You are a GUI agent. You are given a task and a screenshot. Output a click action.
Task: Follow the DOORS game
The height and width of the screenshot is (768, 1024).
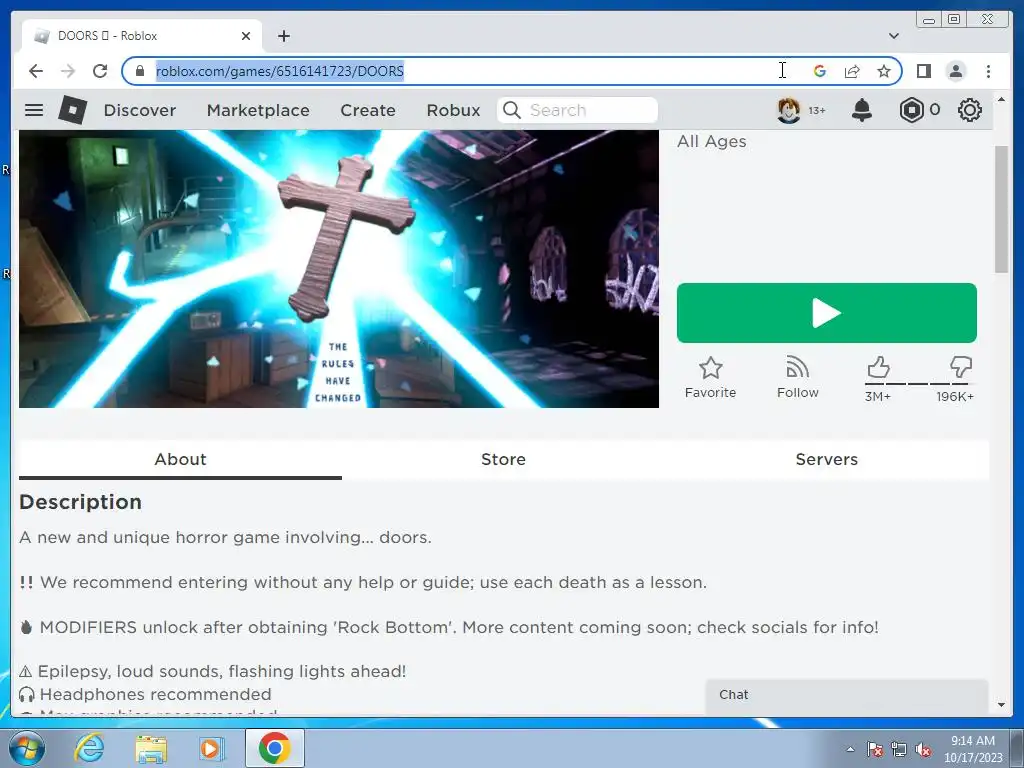(797, 377)
